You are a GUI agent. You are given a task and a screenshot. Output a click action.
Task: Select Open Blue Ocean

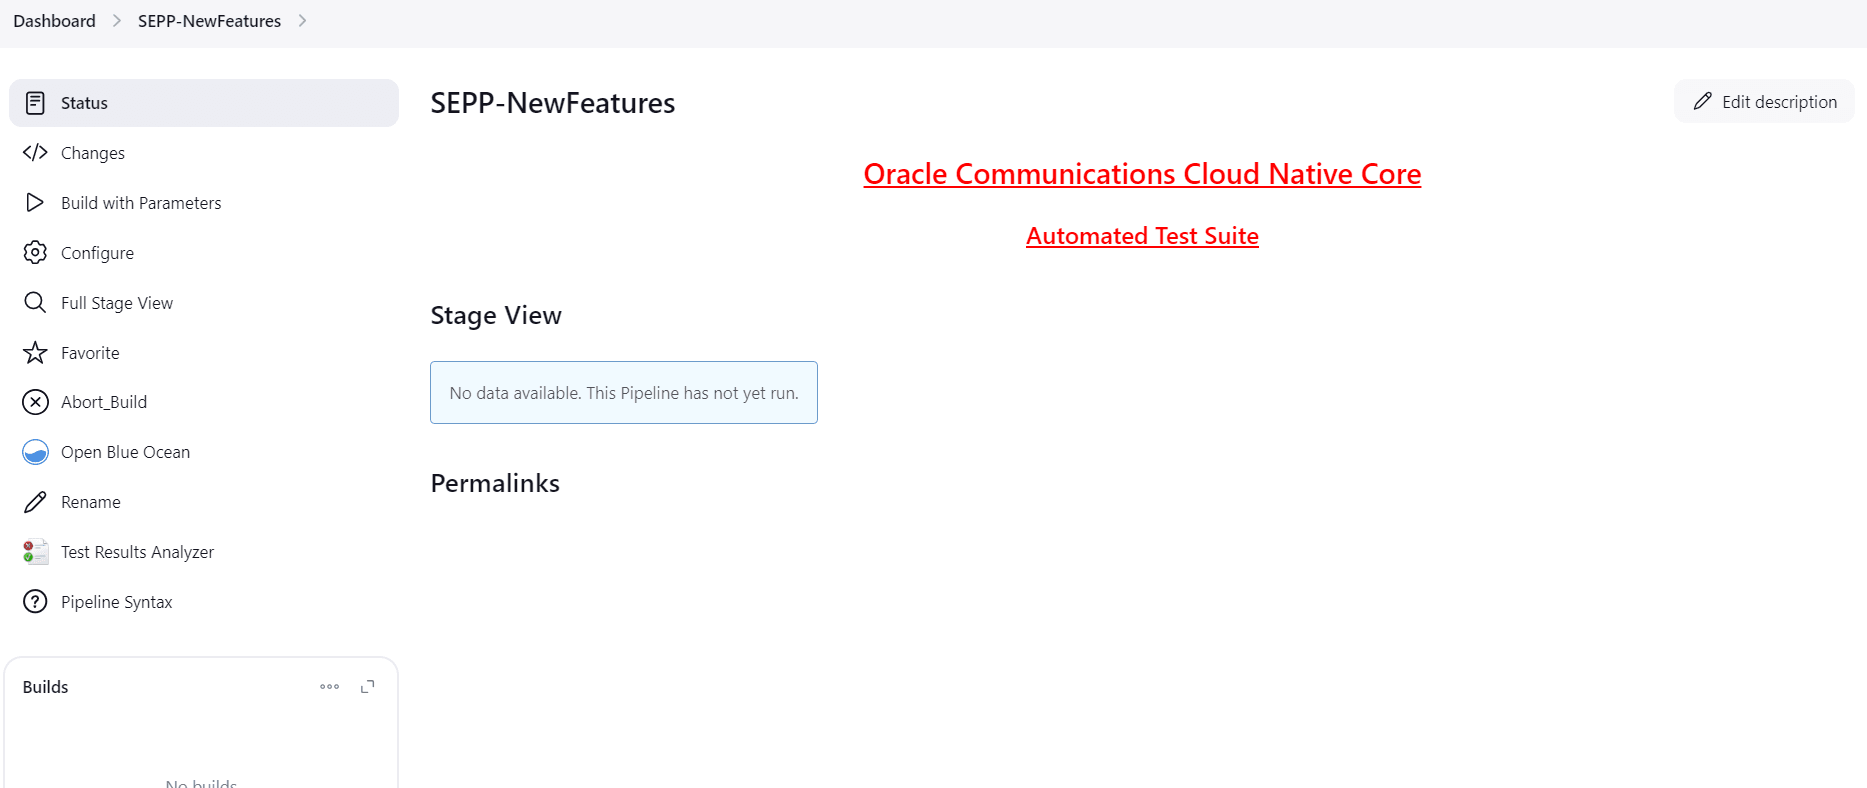[x=204, y=452]
